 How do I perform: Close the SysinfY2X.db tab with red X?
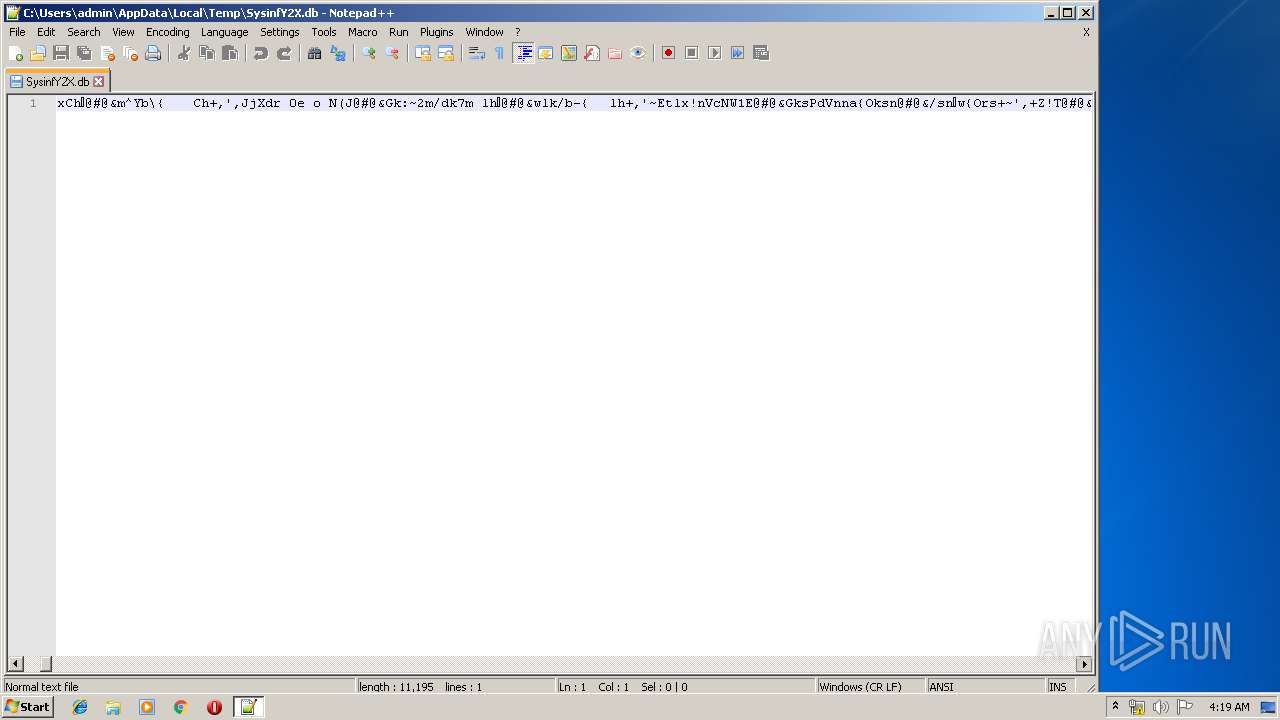click(98, 82)
